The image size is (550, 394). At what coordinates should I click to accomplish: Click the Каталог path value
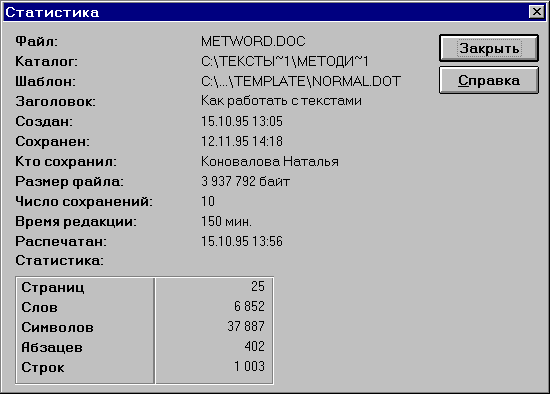pyautogui.click(x=284, y=61)
